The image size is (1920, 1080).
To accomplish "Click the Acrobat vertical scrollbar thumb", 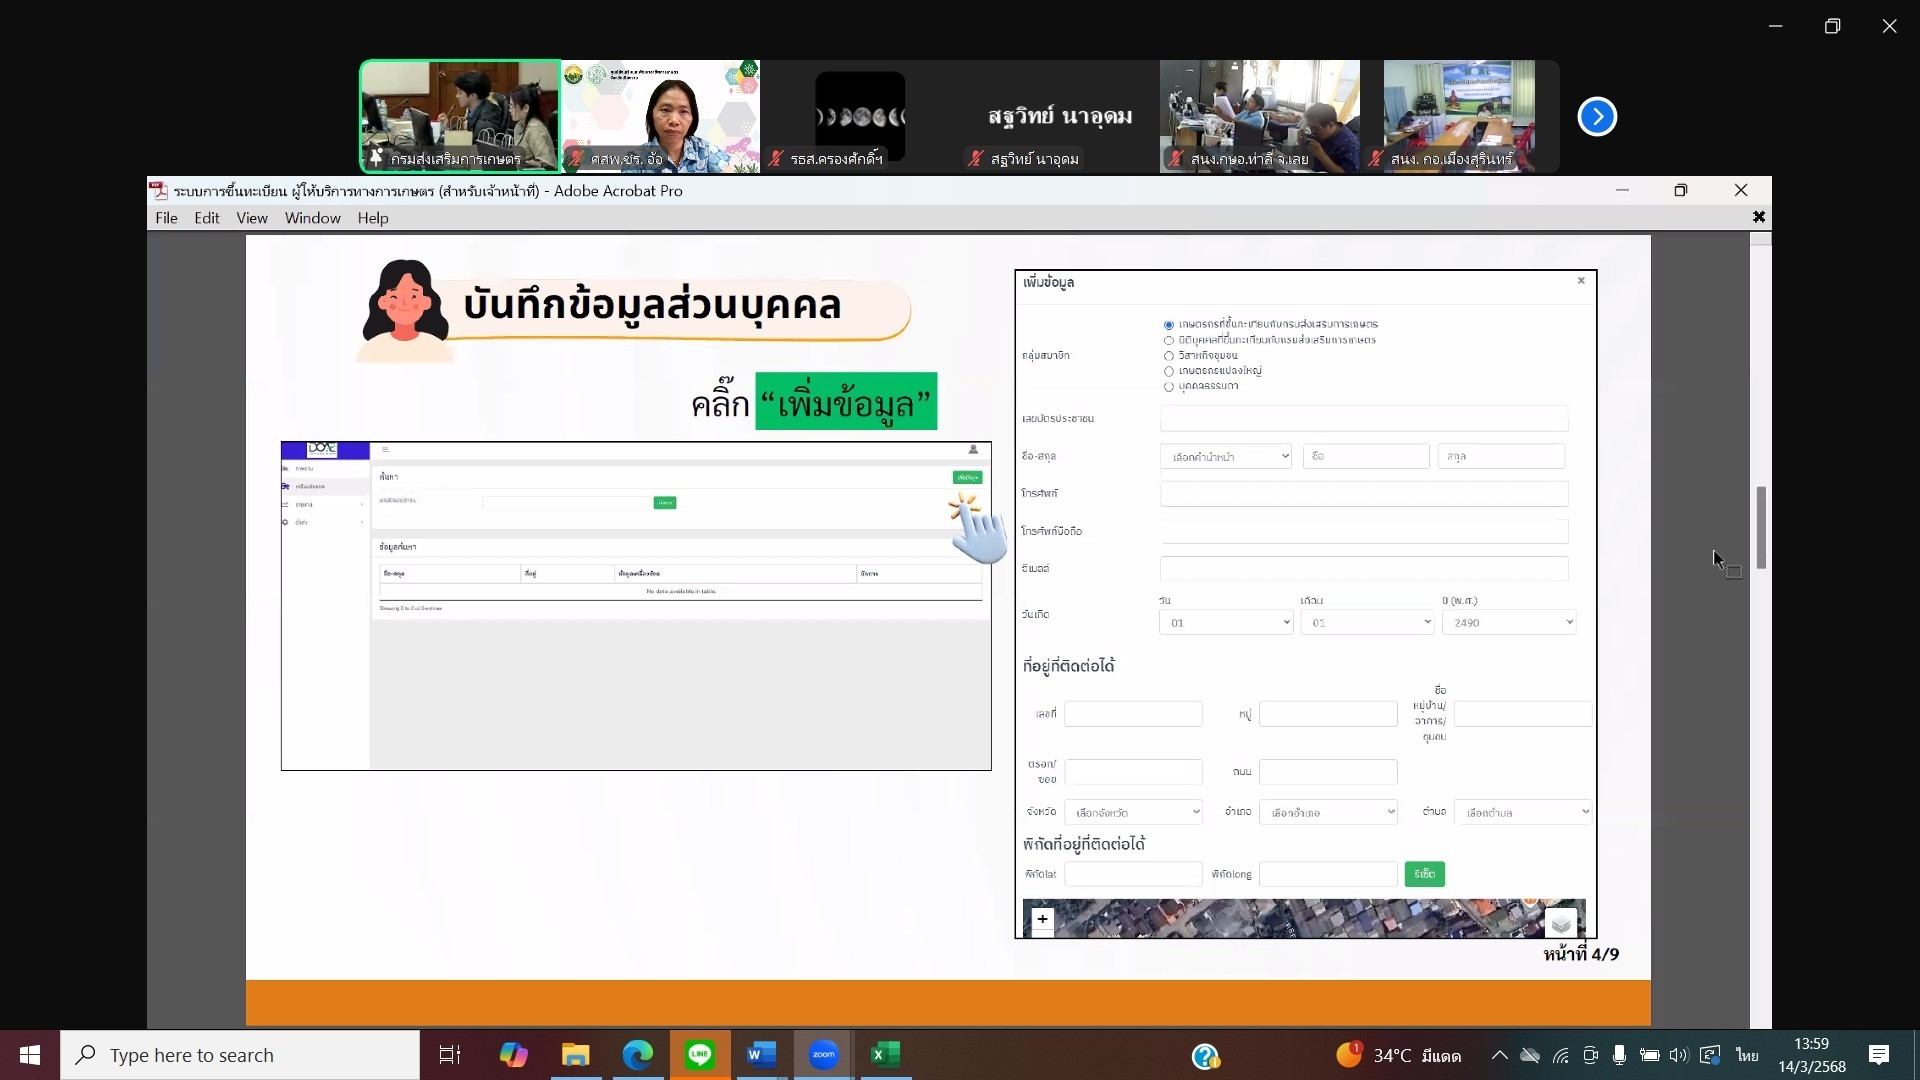I will pyautogui.click(x=1761, y=528).
